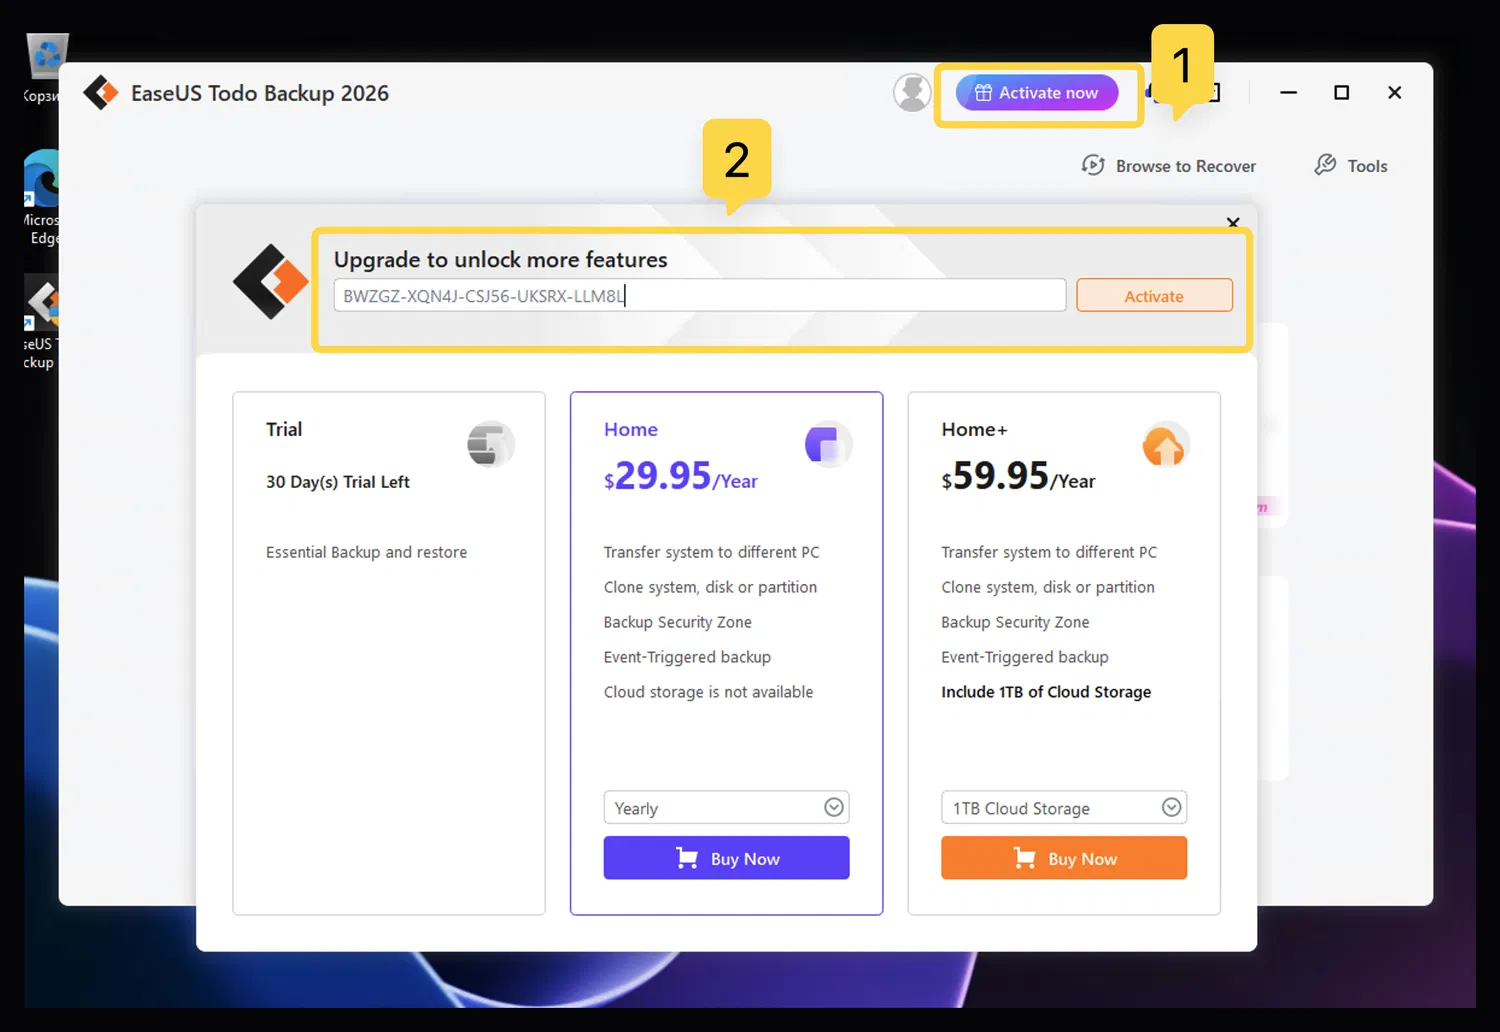The image size is (1500, 1032).
Task: Click "Essential Backup and restore" text
Action: (367, 552)
